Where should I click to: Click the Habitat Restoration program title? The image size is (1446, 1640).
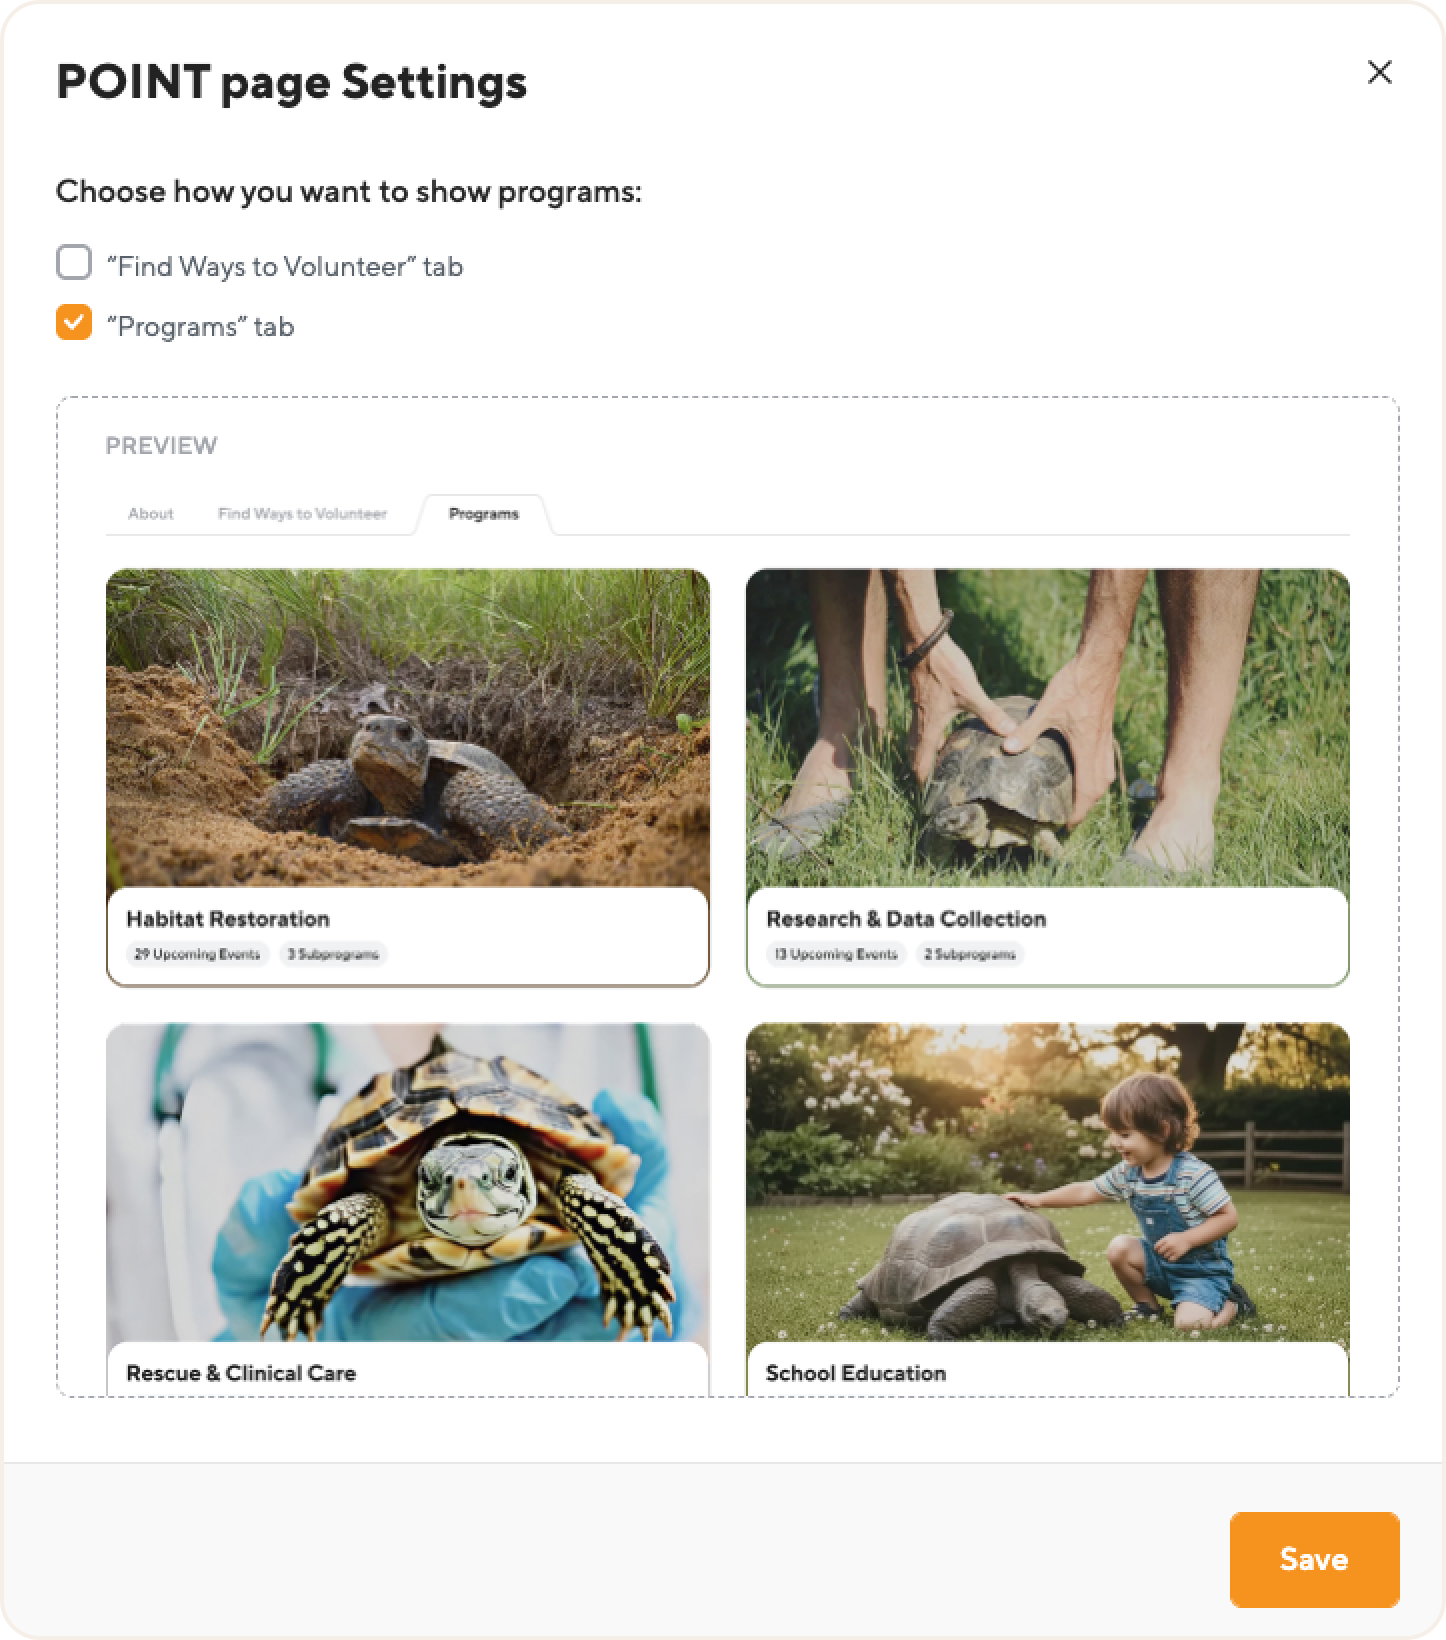click(228, 919)
